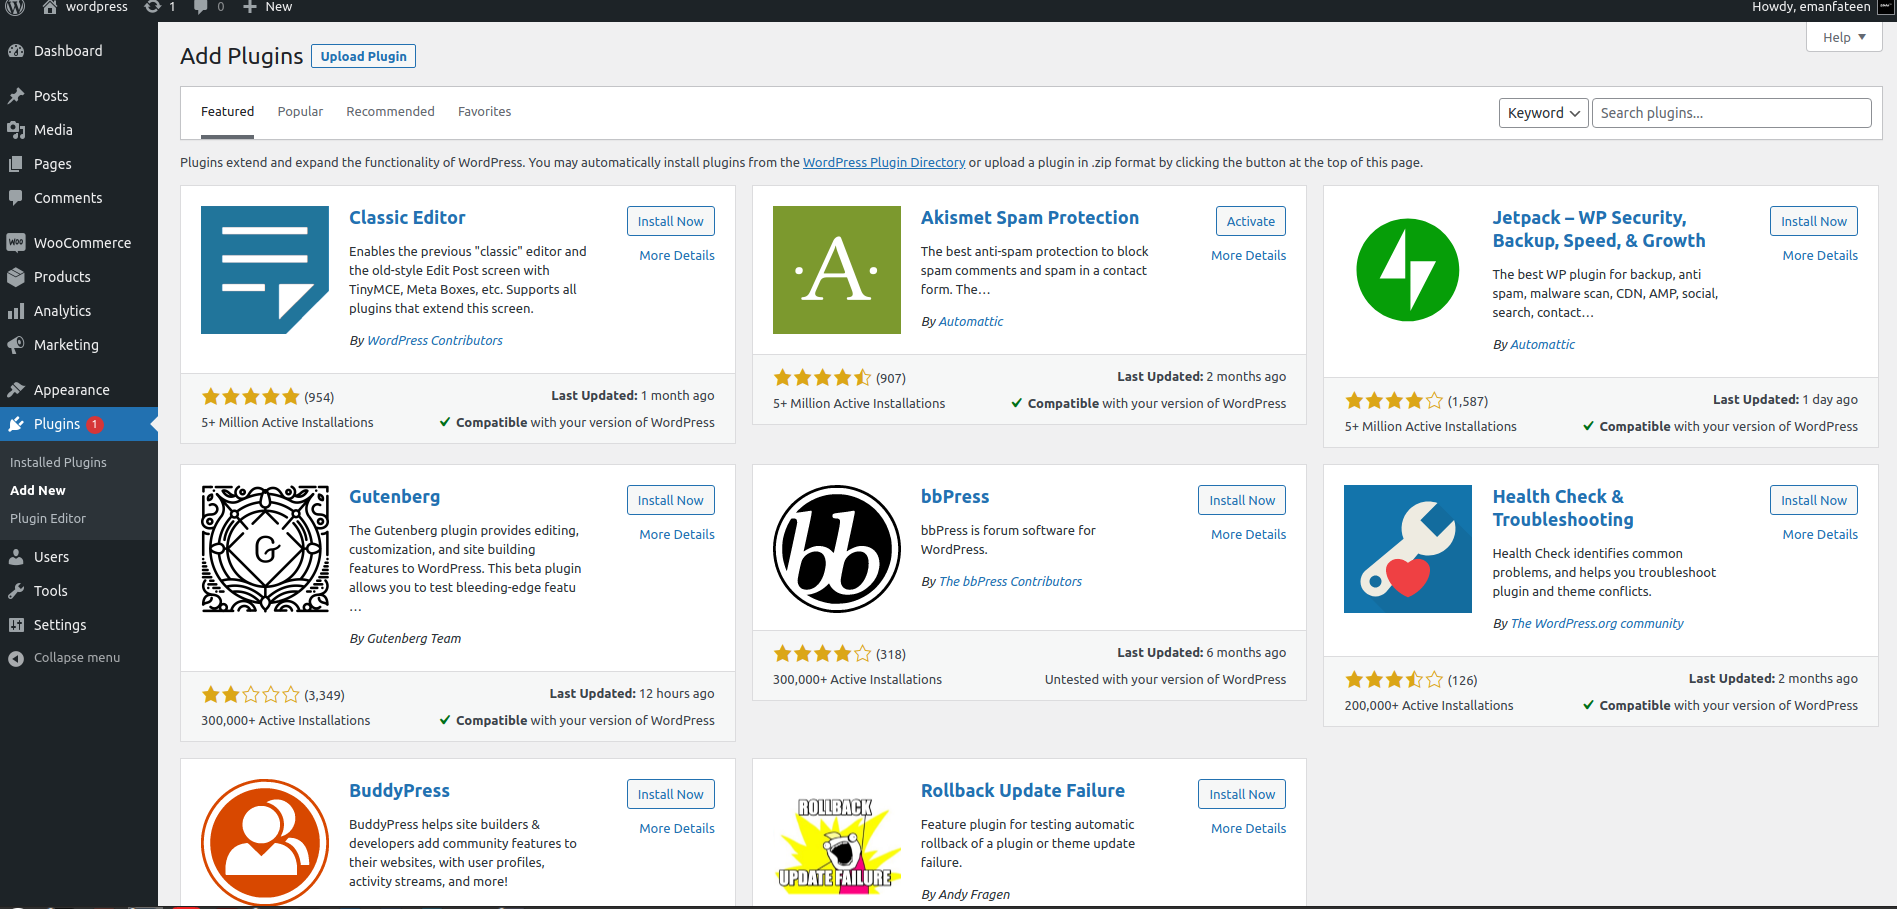Click the Plugins plug icon
This screenshot has height=909, width=1897.
click(16, 424)
